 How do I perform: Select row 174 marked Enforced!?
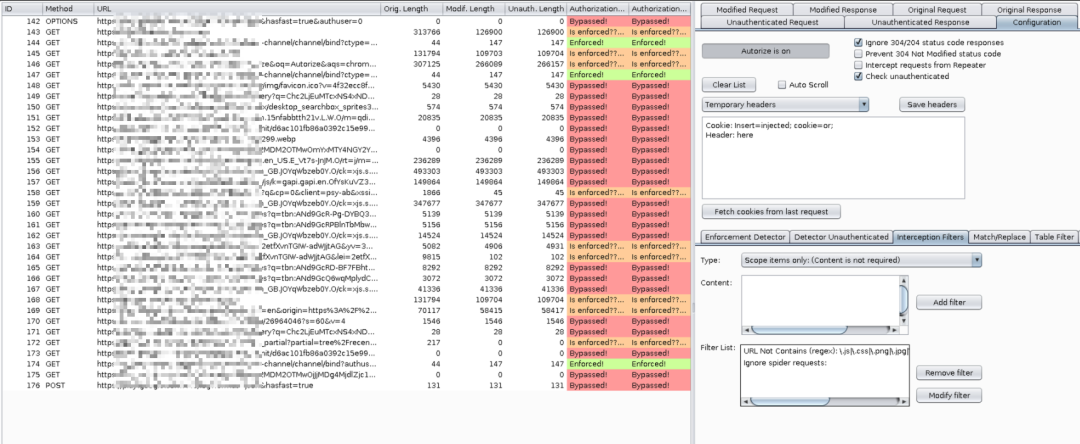346,363
